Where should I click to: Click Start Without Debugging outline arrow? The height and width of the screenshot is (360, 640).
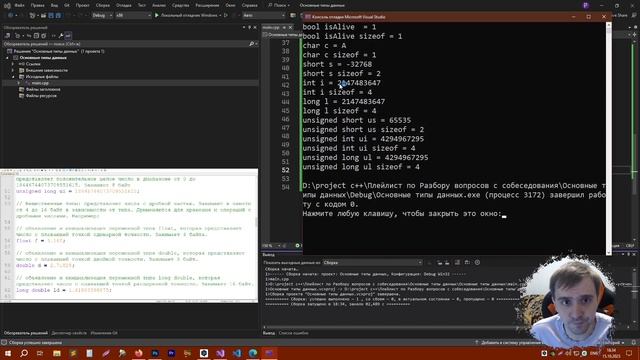point(225,15)
